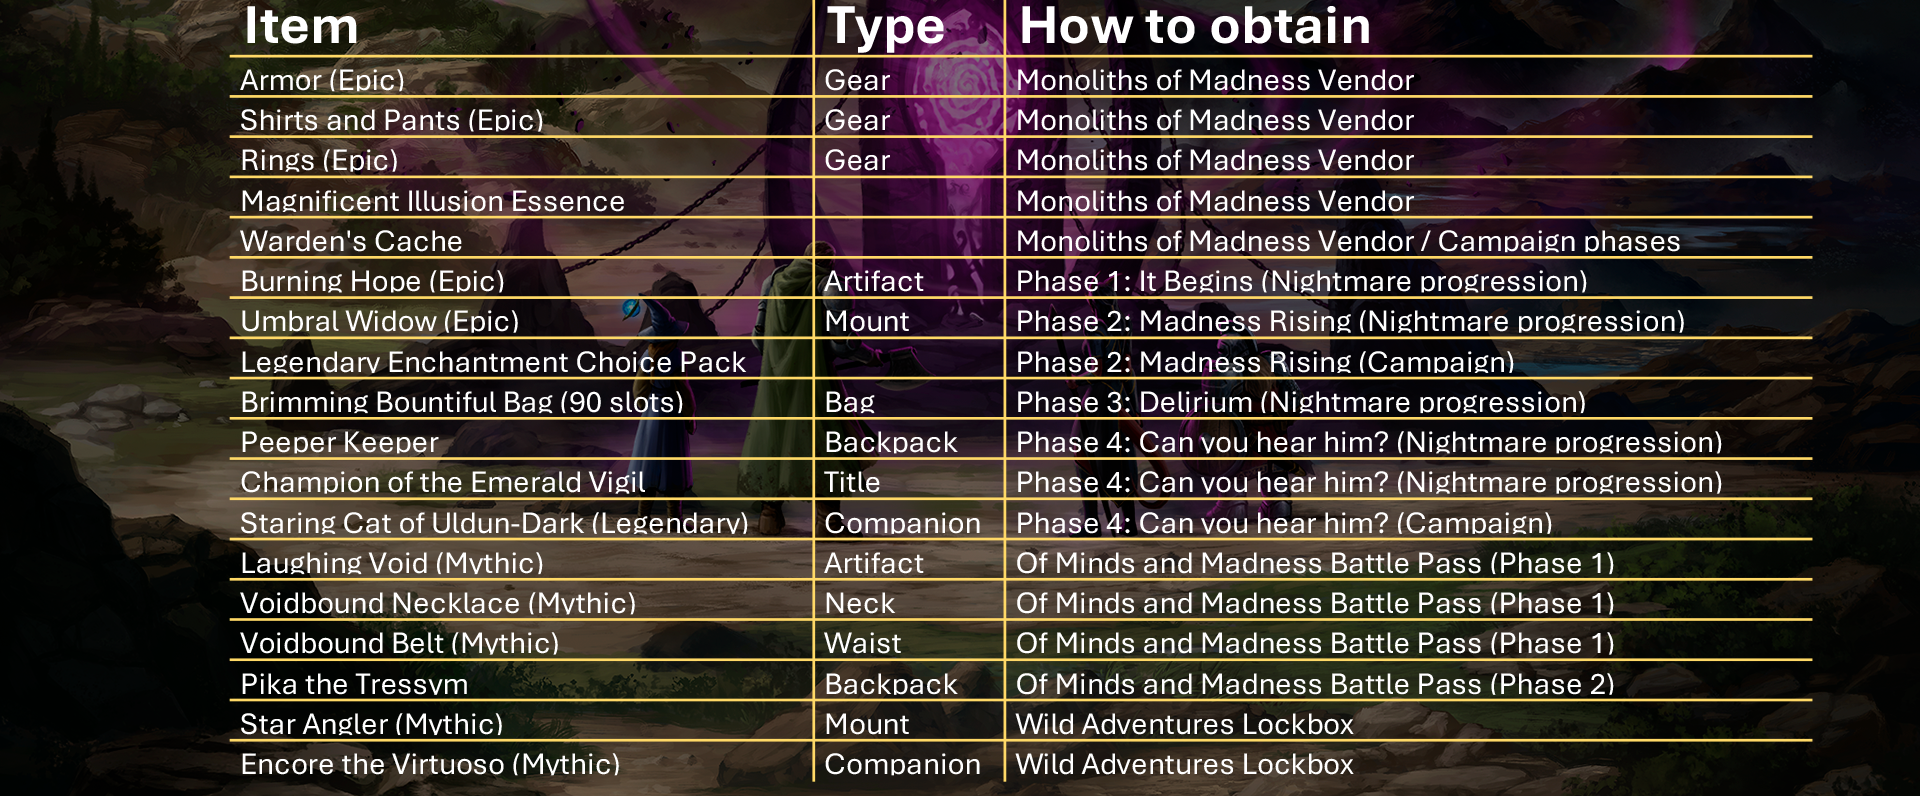
Task: Select the Shirts and Pants (Epic) item
Action: click(x=392, y=120)
